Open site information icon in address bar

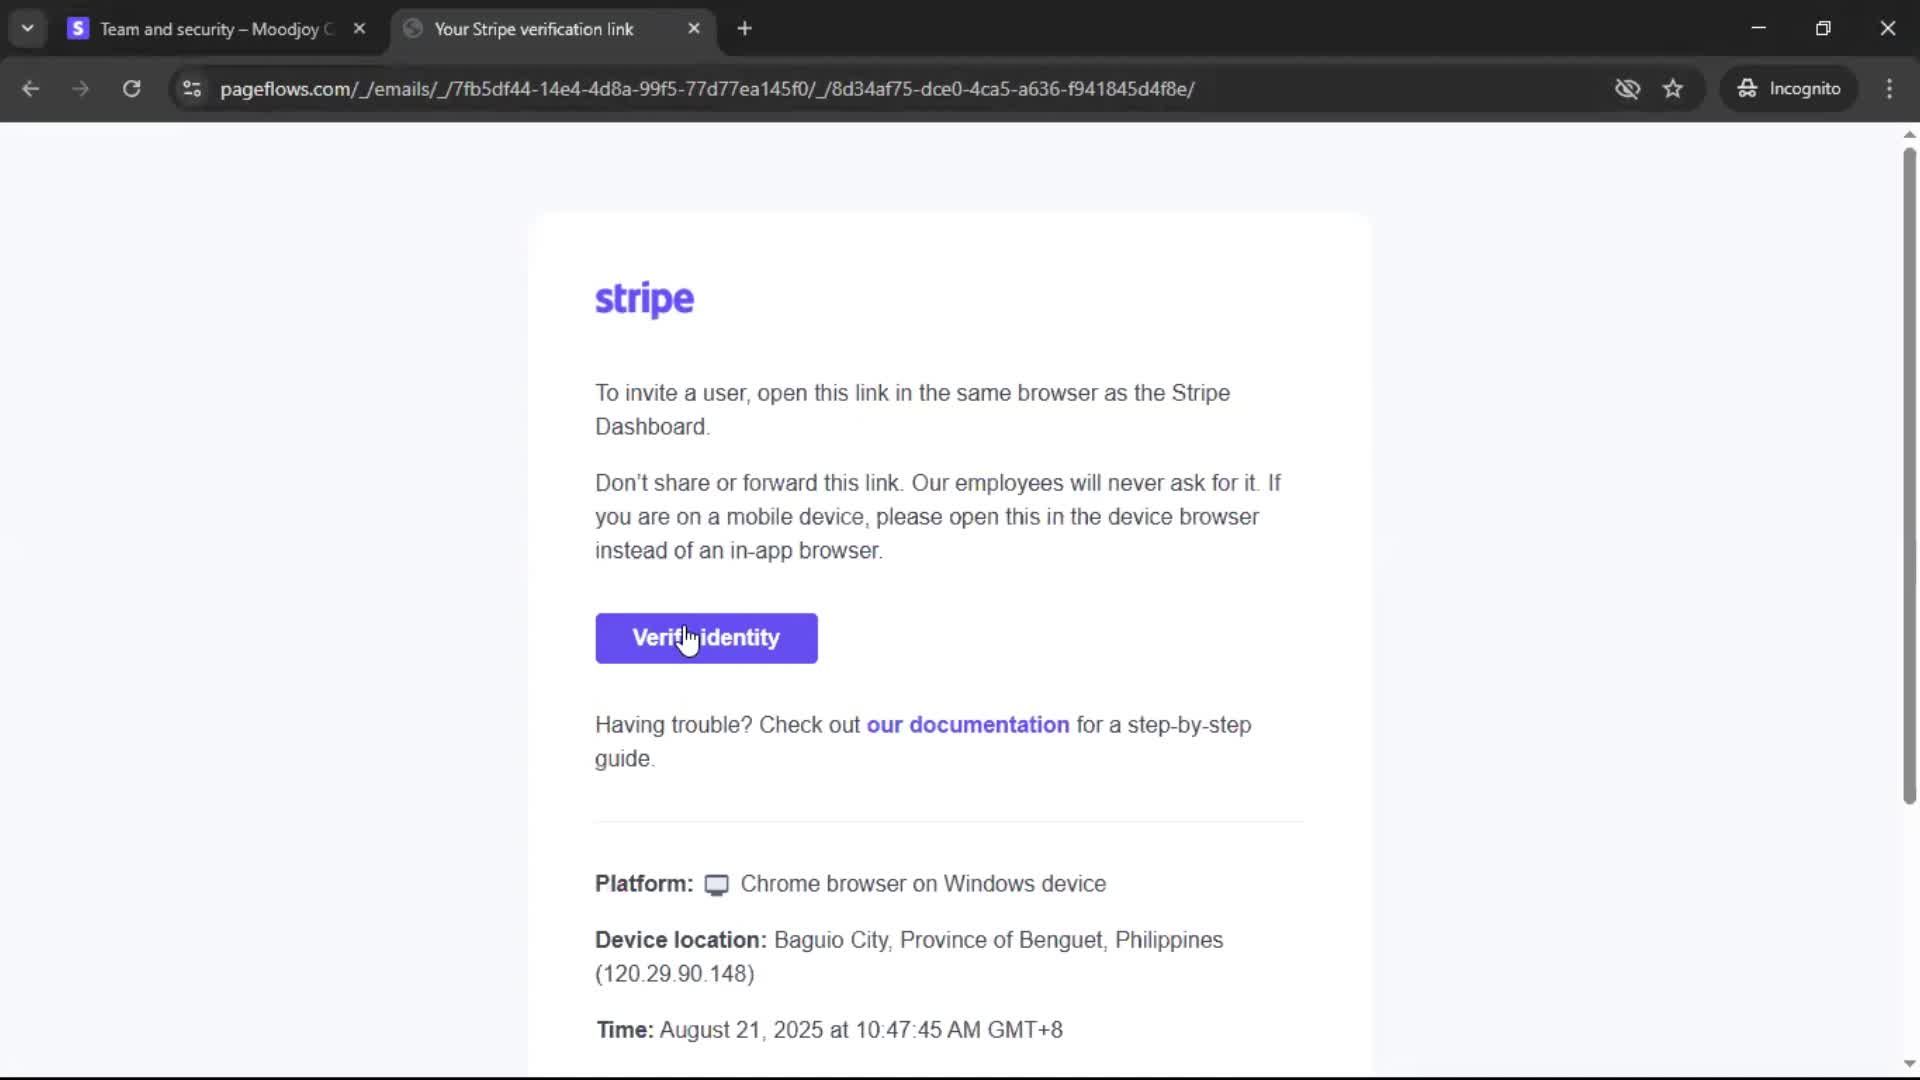tap(192, 89)
